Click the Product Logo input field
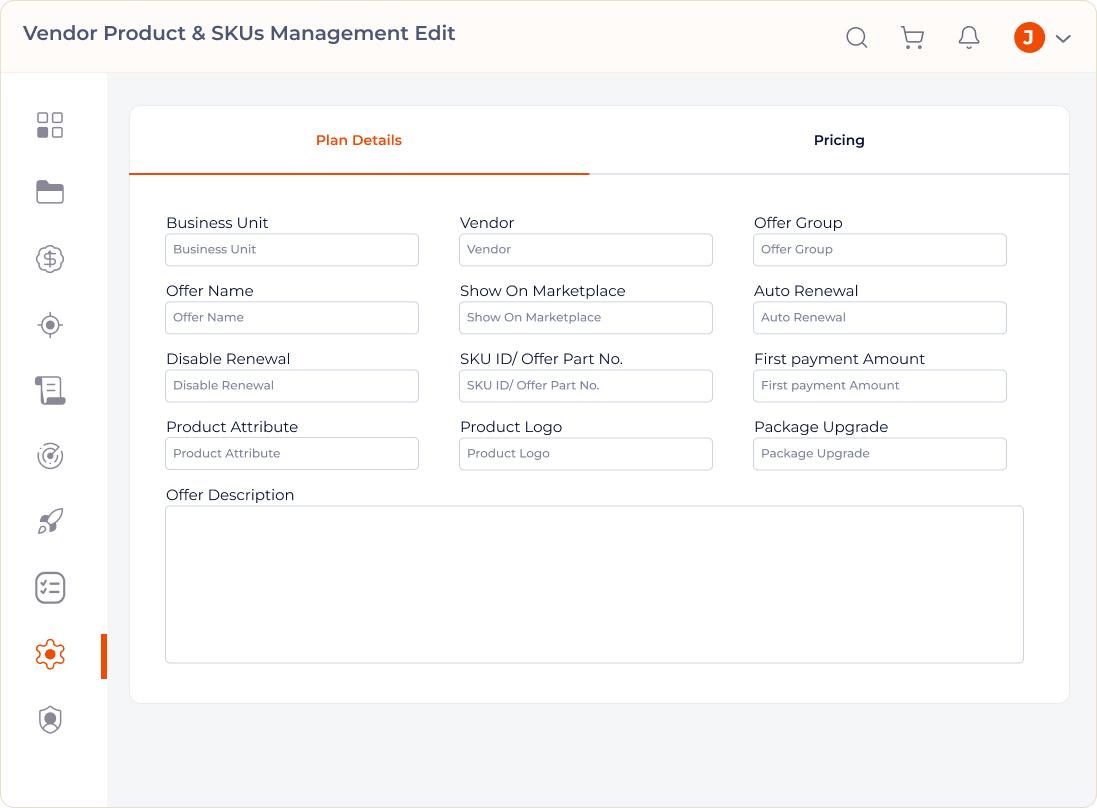This screenshot has height=808, width=1097. click(x=586, y=453)
